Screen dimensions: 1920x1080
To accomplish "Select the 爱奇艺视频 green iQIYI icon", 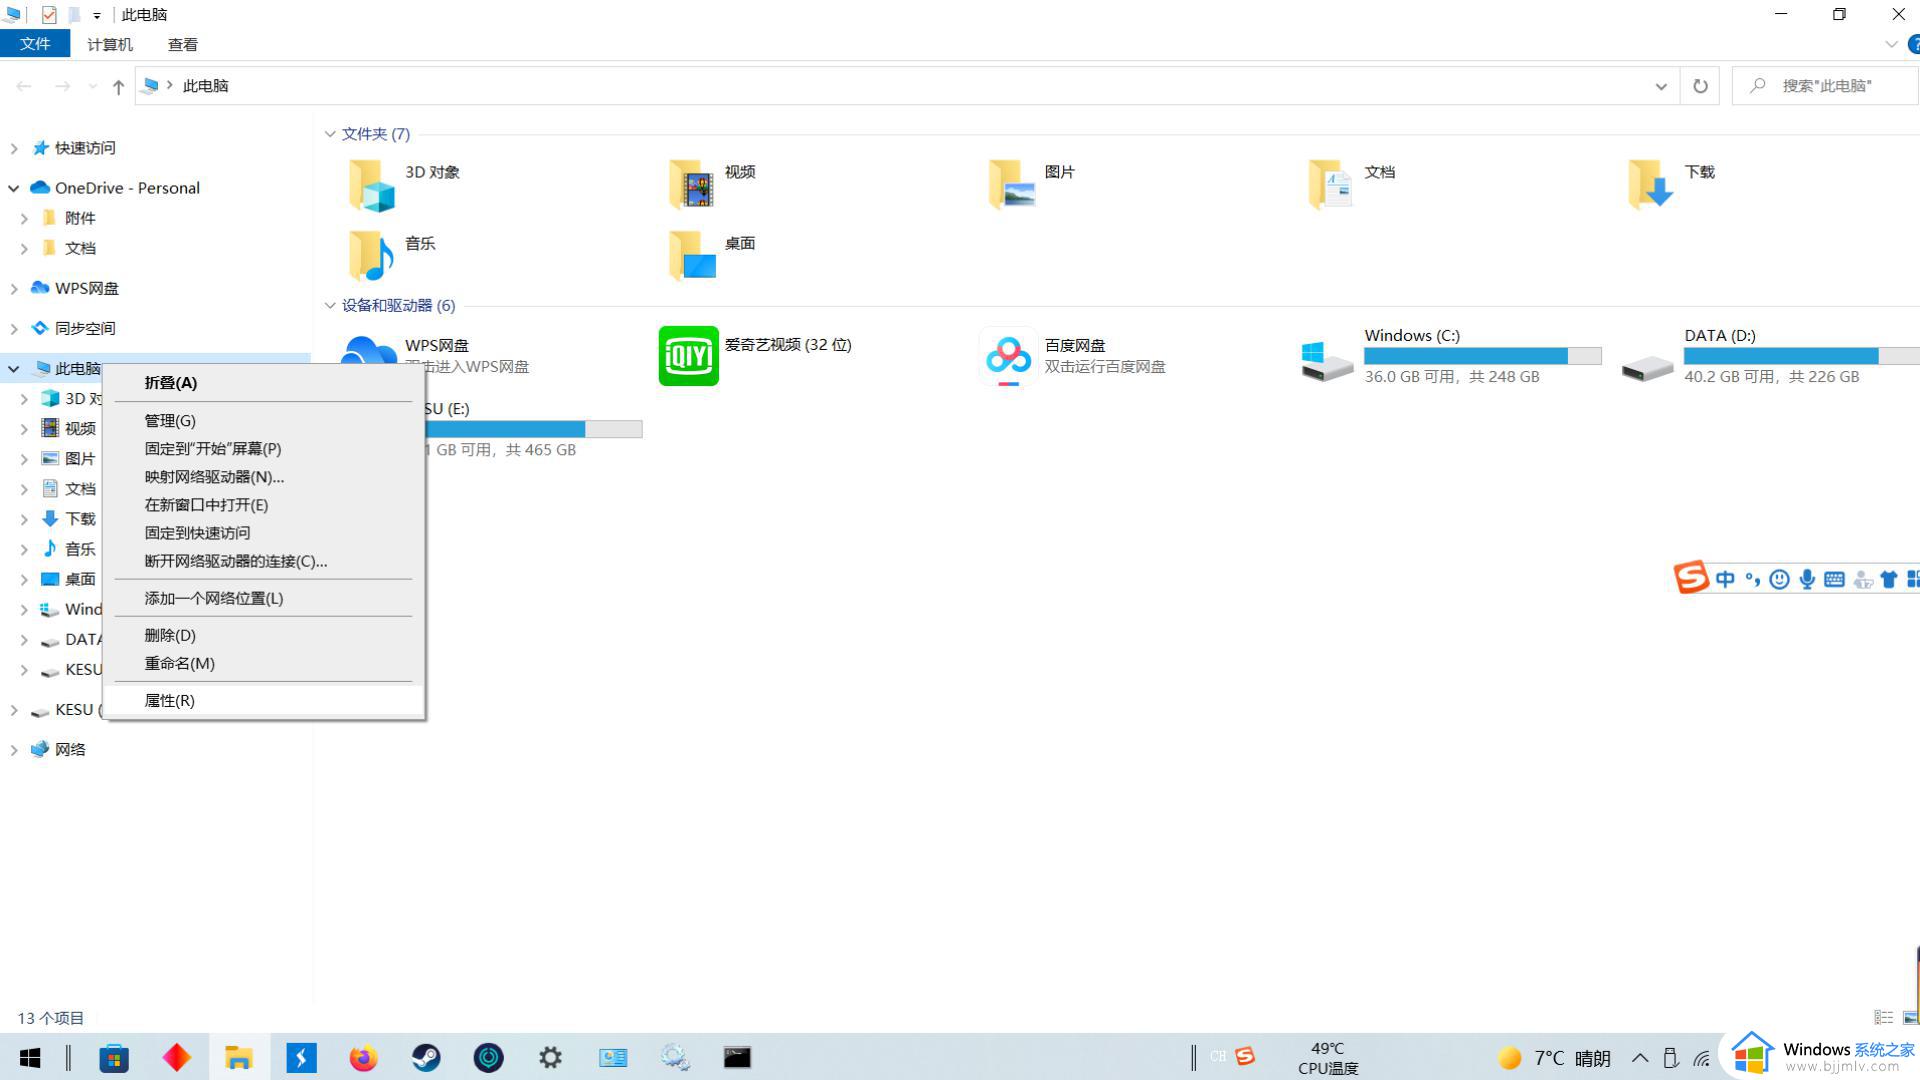I will pyautogui.click(x=688, y=356).
